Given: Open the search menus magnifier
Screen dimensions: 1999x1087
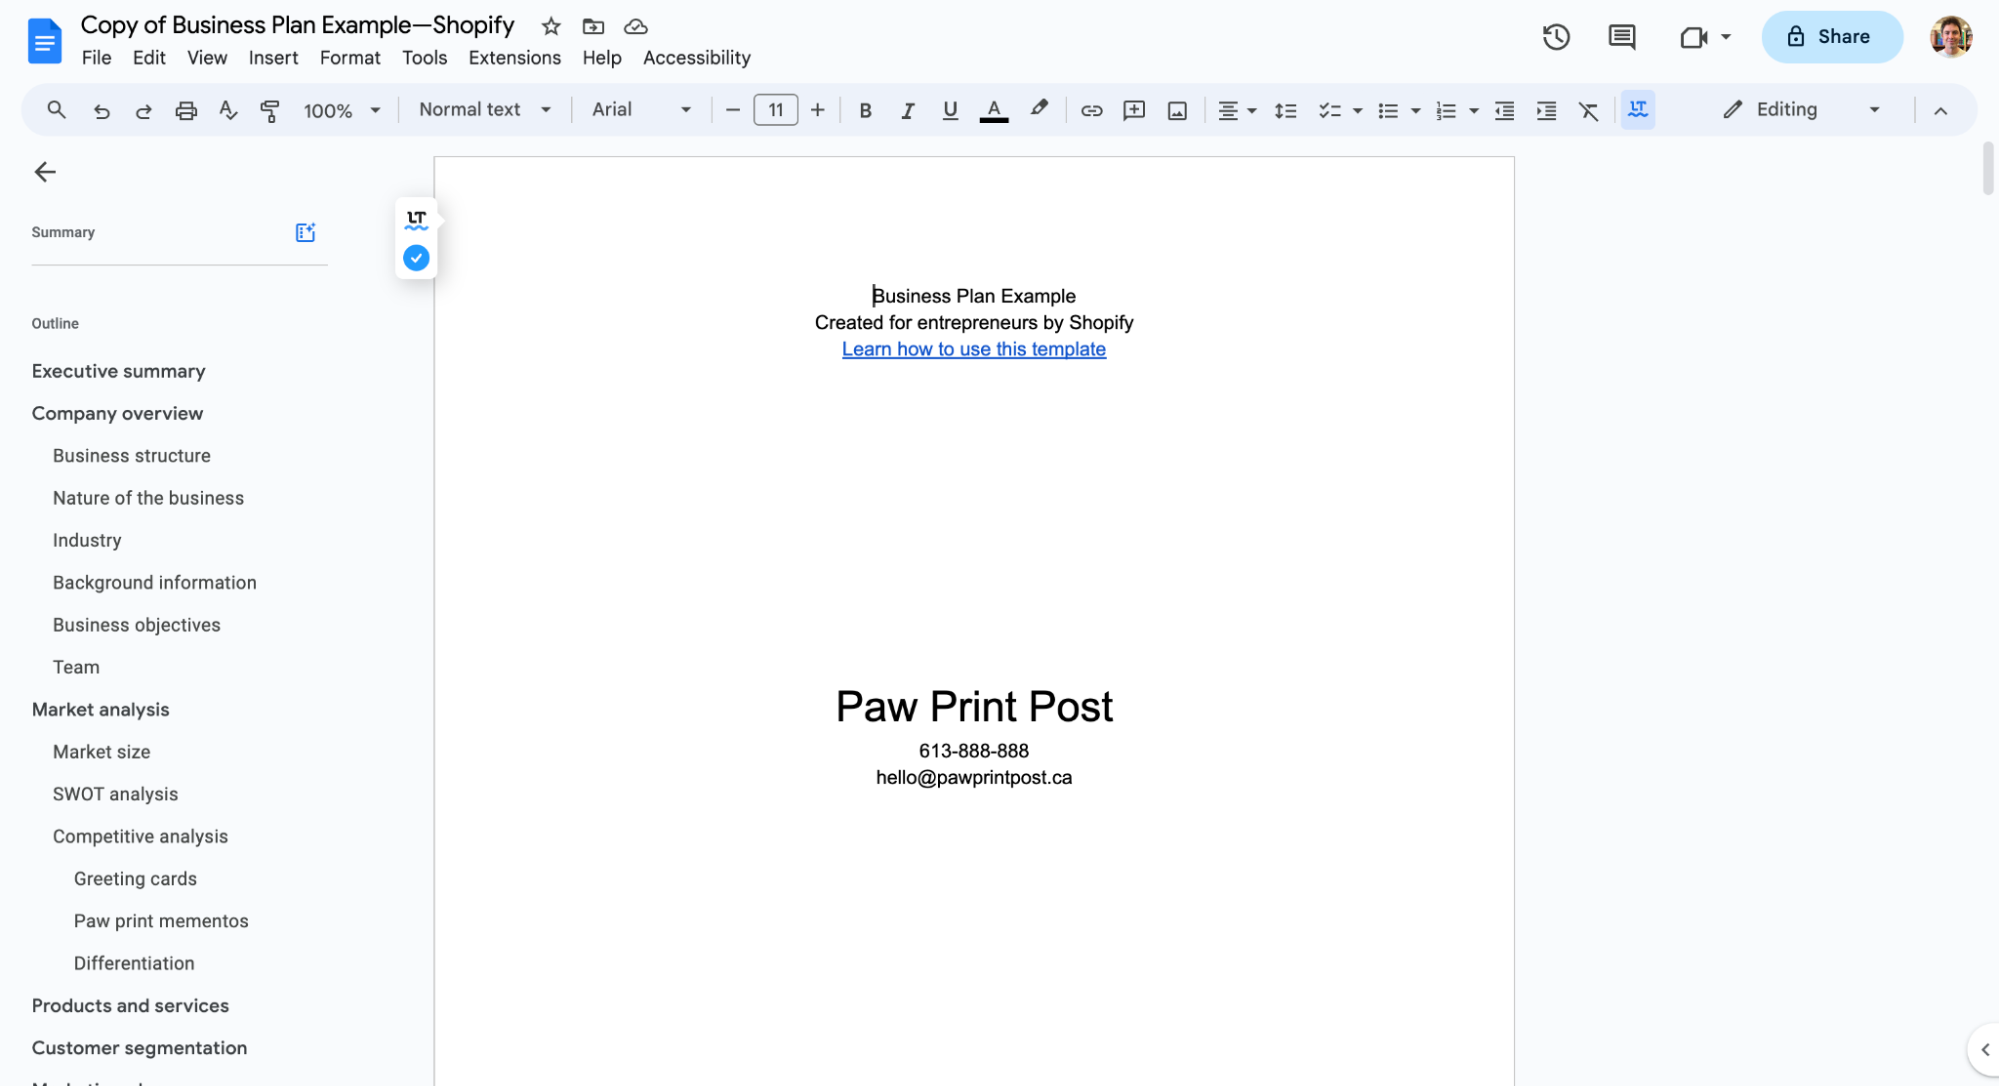Looking at the screenshot, I should pos(56,110).
